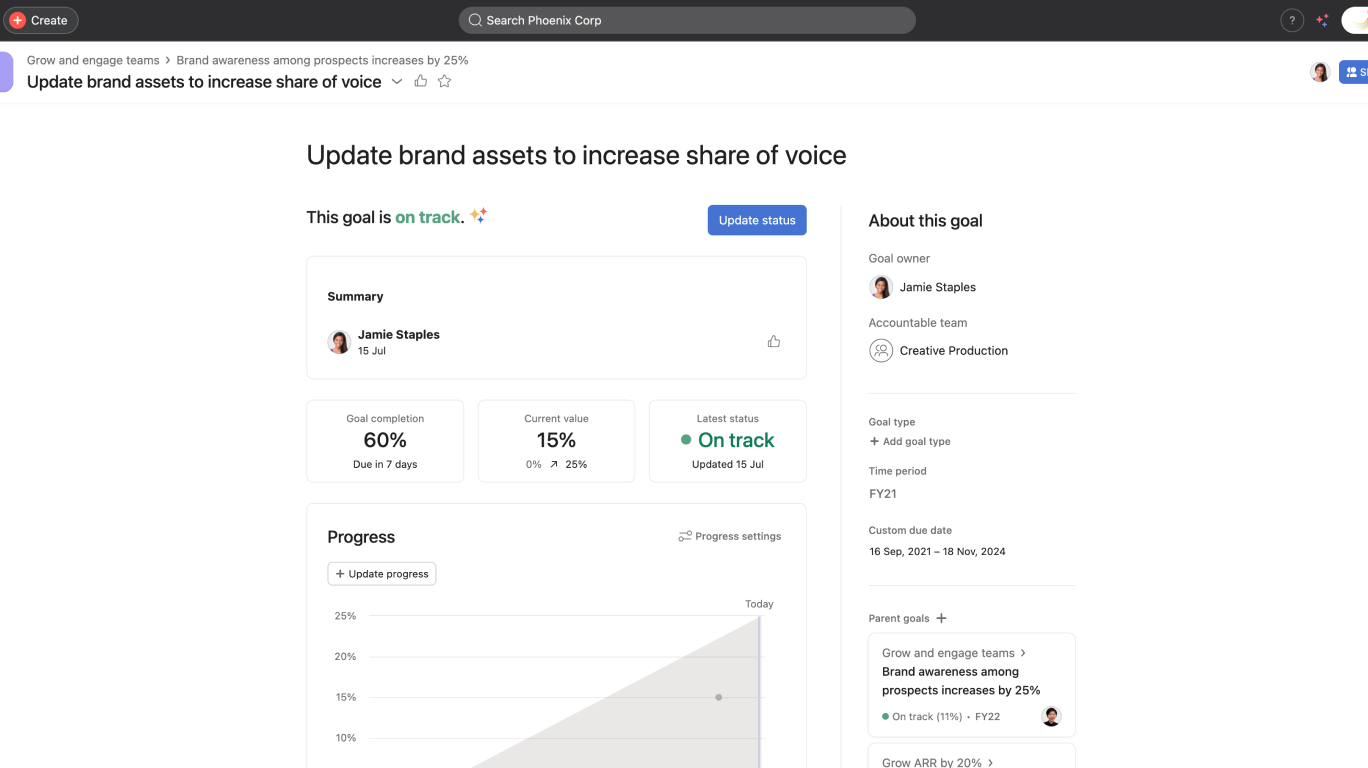Star this goal as a favorite
Image resolution: width=1368 pixels, height=768 pixels.
[x=444, y=81]
